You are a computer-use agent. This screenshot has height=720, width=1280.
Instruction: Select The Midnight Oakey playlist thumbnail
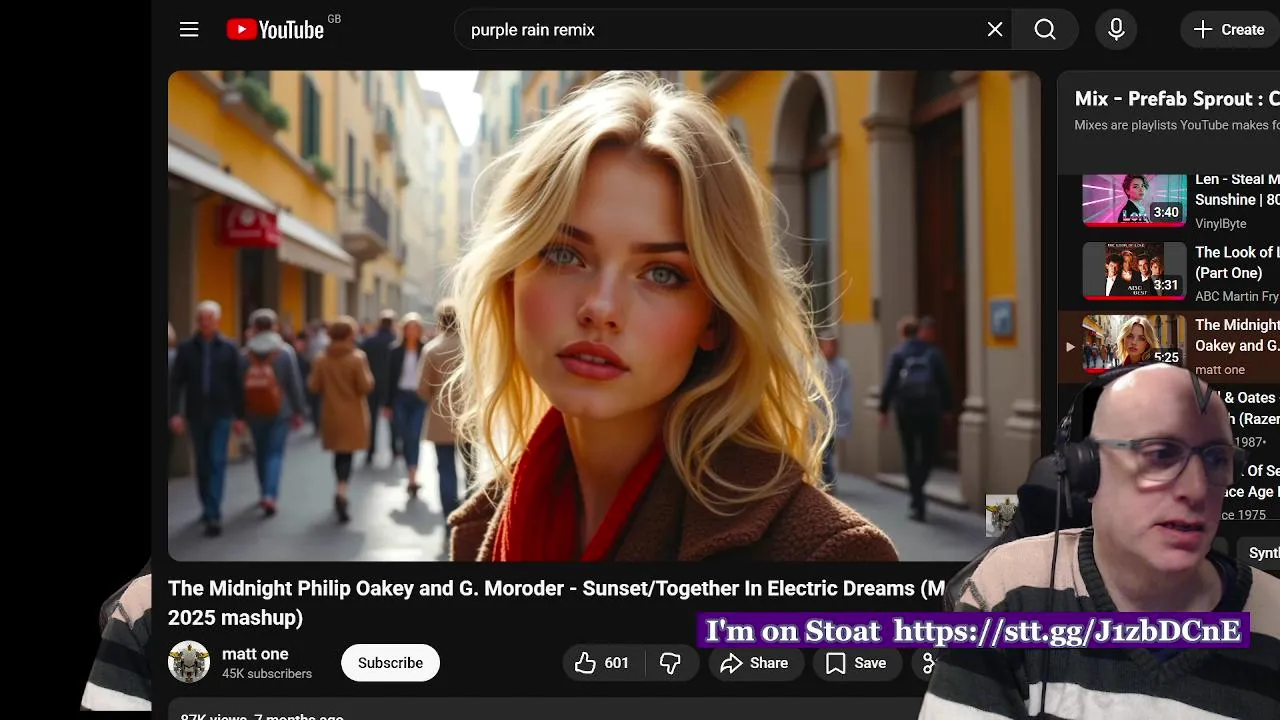click(1134, 343)
